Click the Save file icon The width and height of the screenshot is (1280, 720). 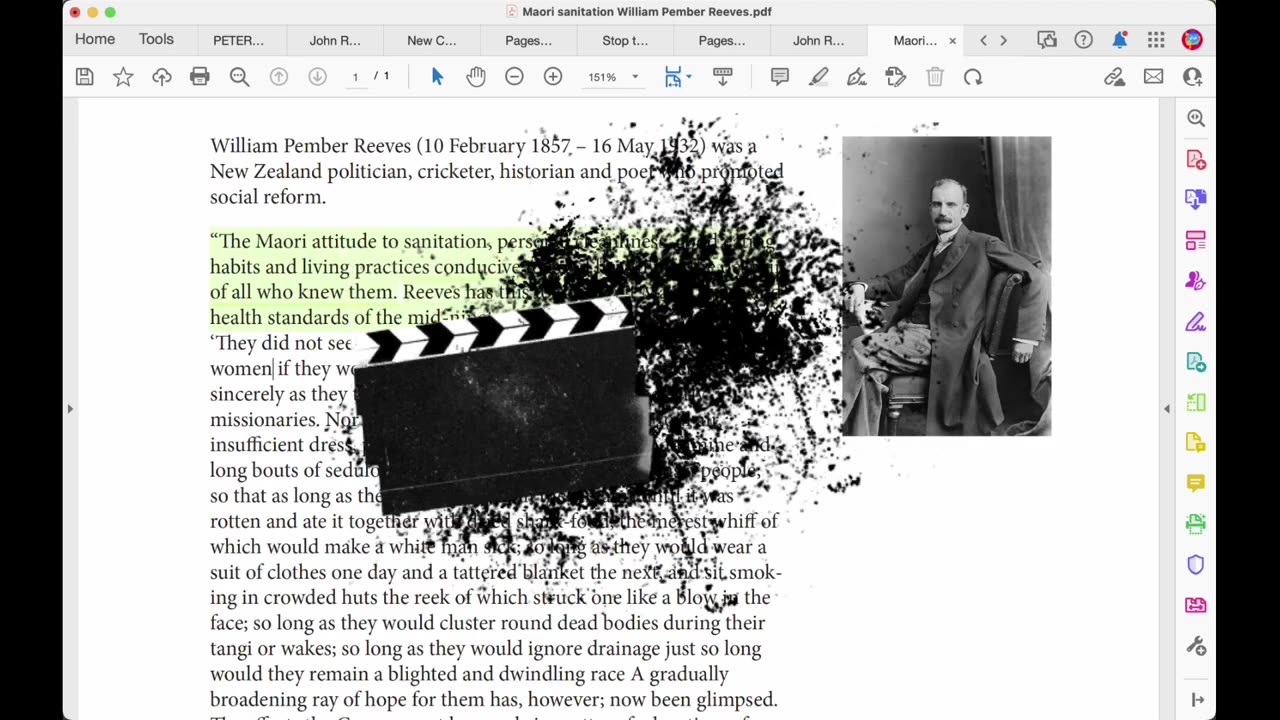(85, 77)
